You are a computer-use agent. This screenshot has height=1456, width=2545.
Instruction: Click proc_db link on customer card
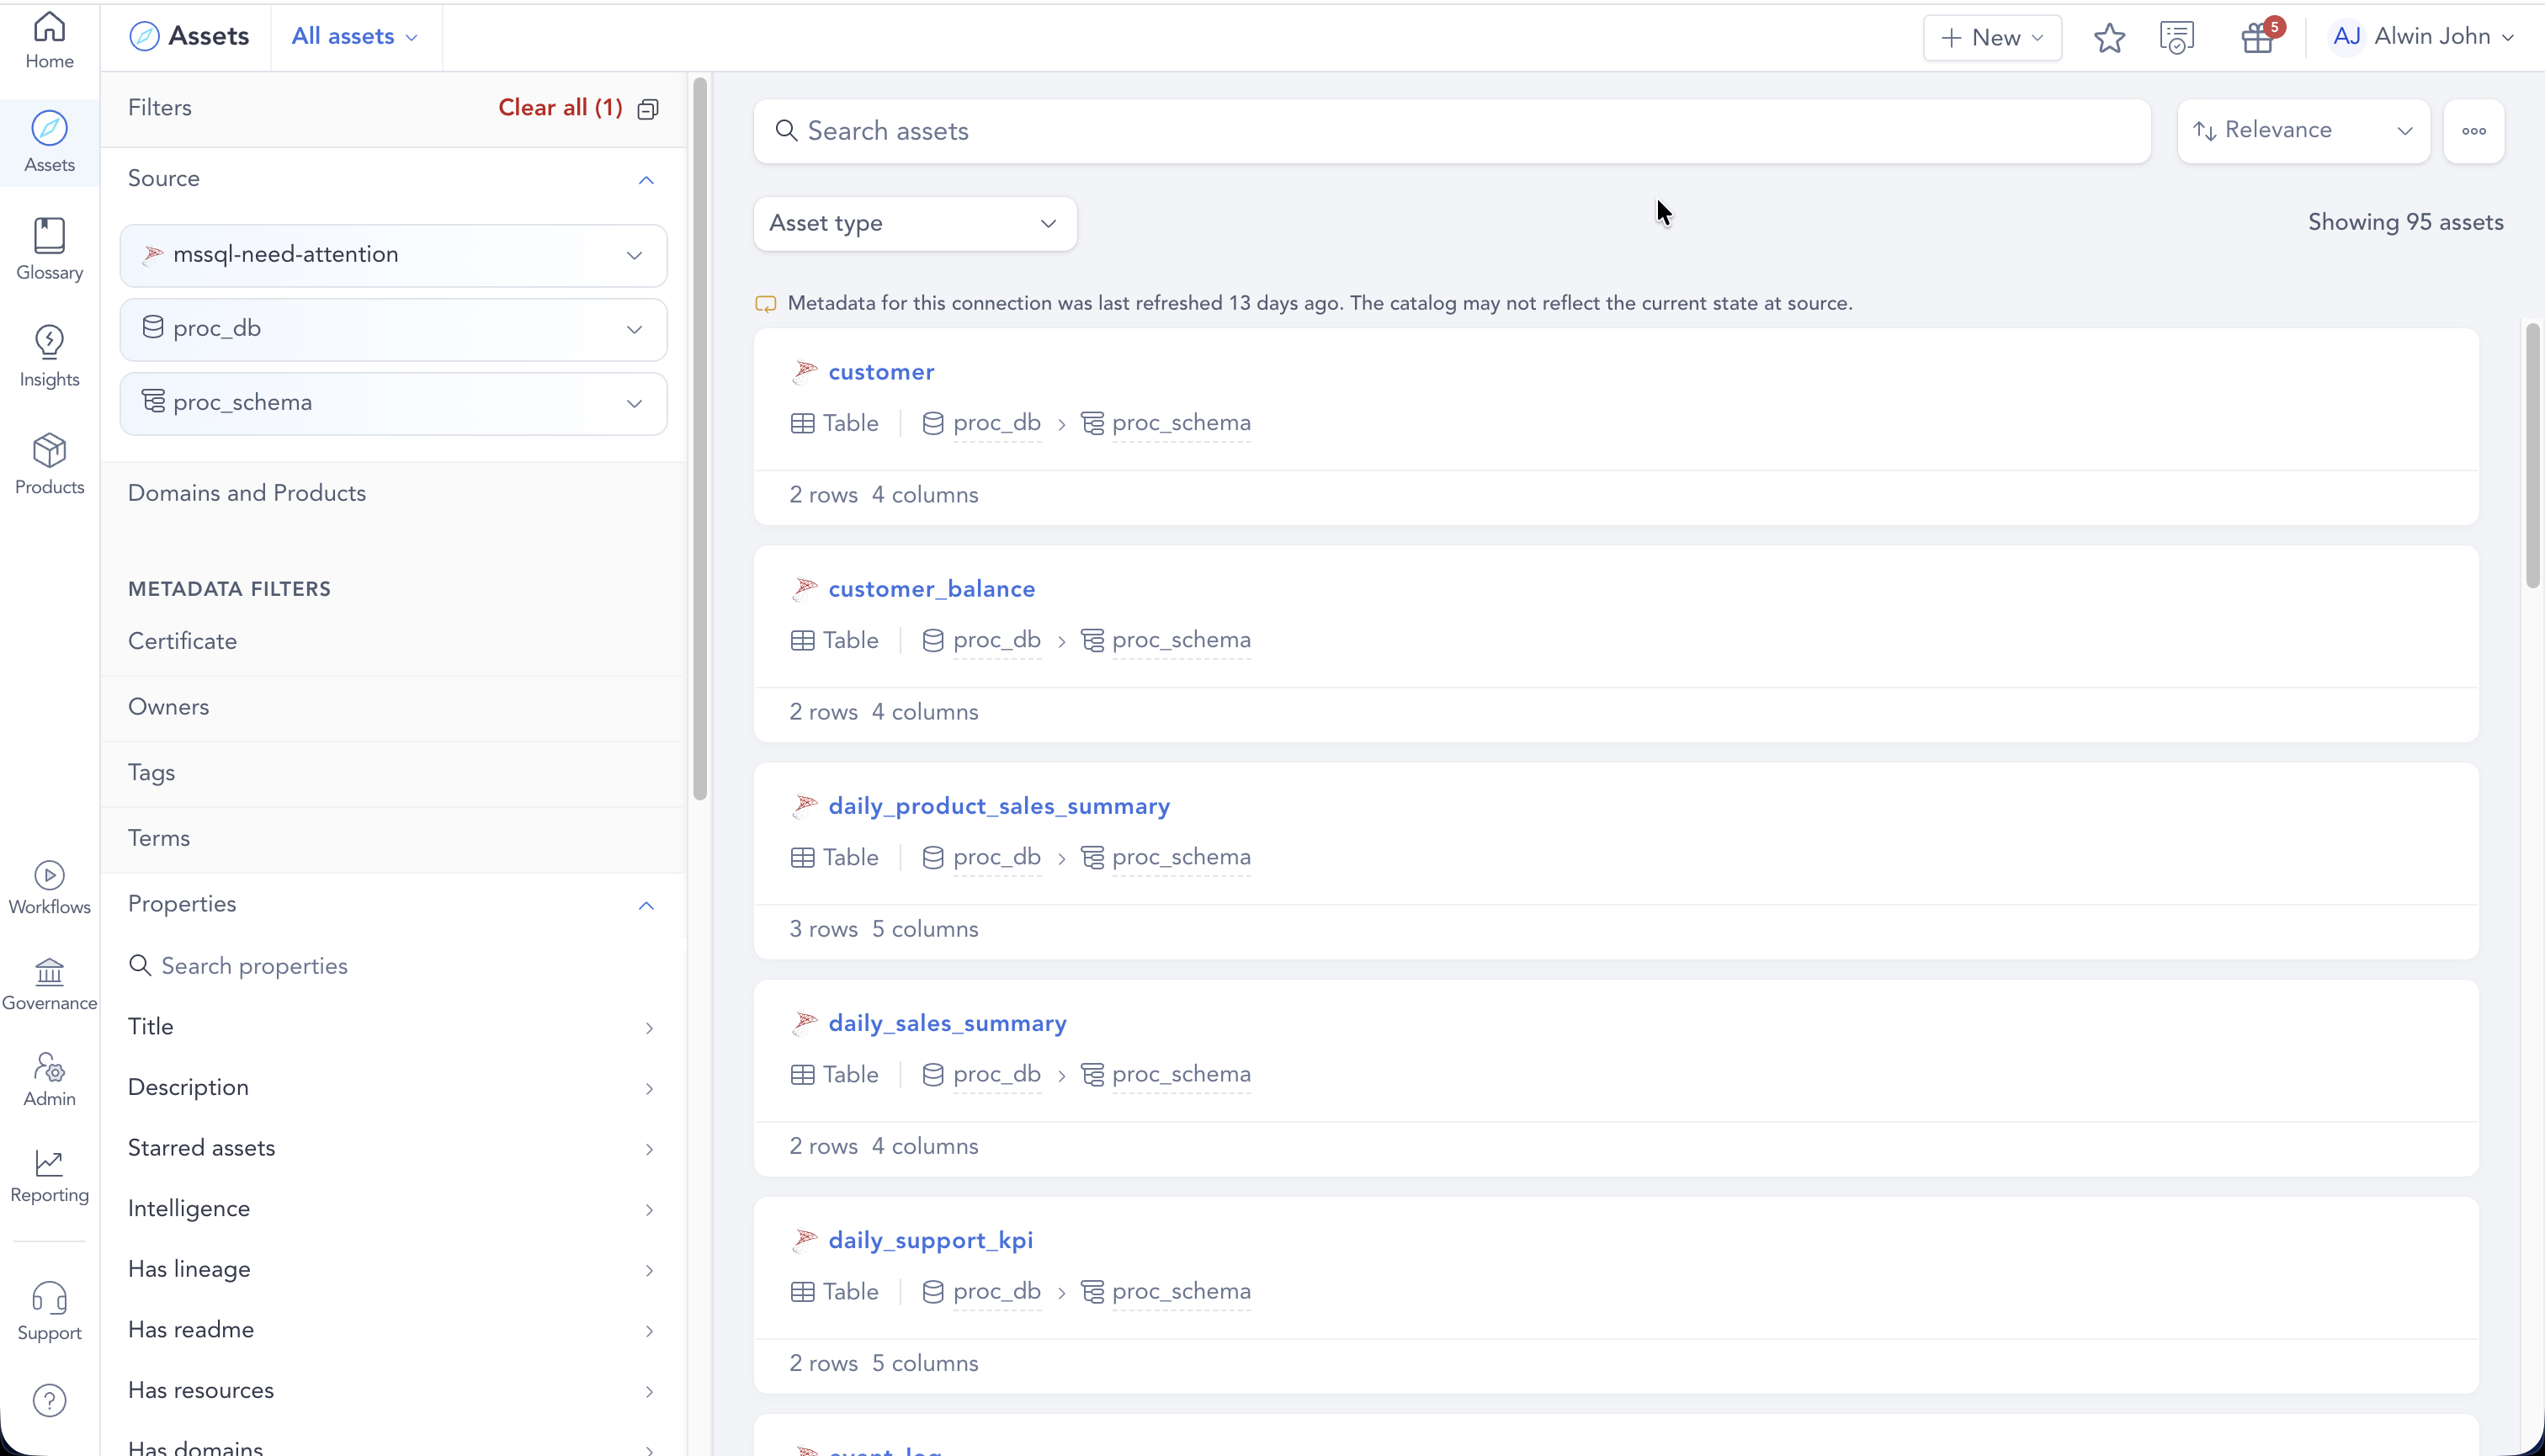(996, 423)
